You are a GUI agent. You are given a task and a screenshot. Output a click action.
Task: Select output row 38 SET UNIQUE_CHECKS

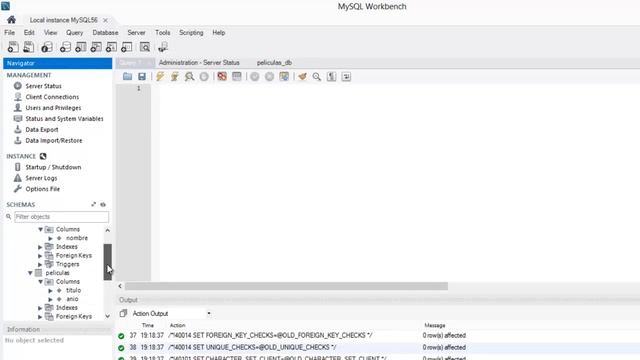tap(378, 347)
